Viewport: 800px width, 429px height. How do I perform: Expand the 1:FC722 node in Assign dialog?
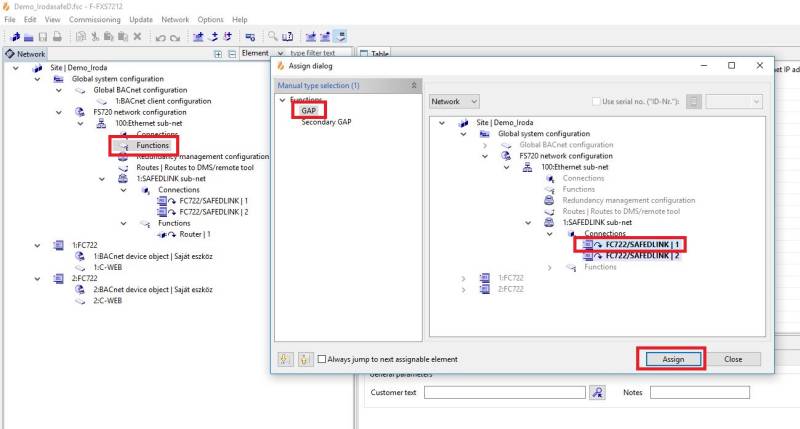(x=463, y=277)
